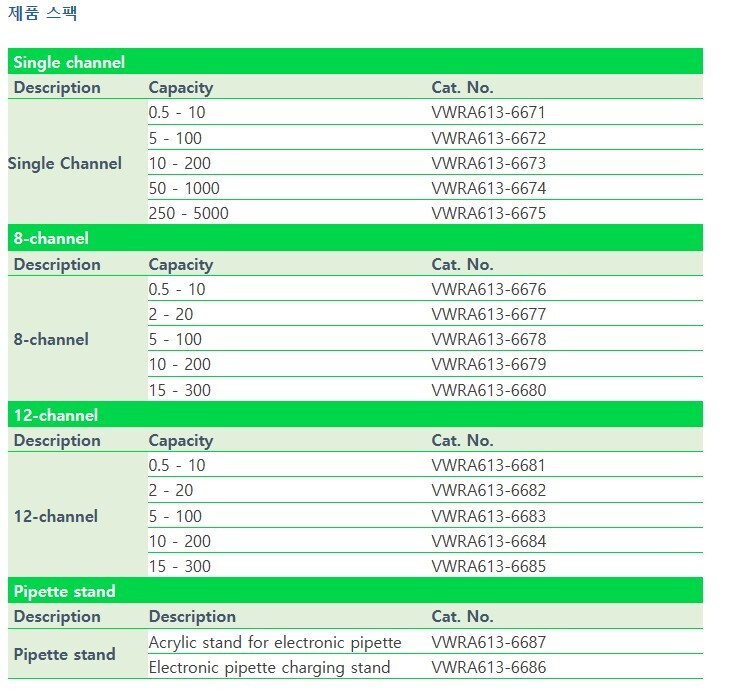Click the green 'Pipette stand' section header
Screen dimensions: 750x690
pos(355,591)
